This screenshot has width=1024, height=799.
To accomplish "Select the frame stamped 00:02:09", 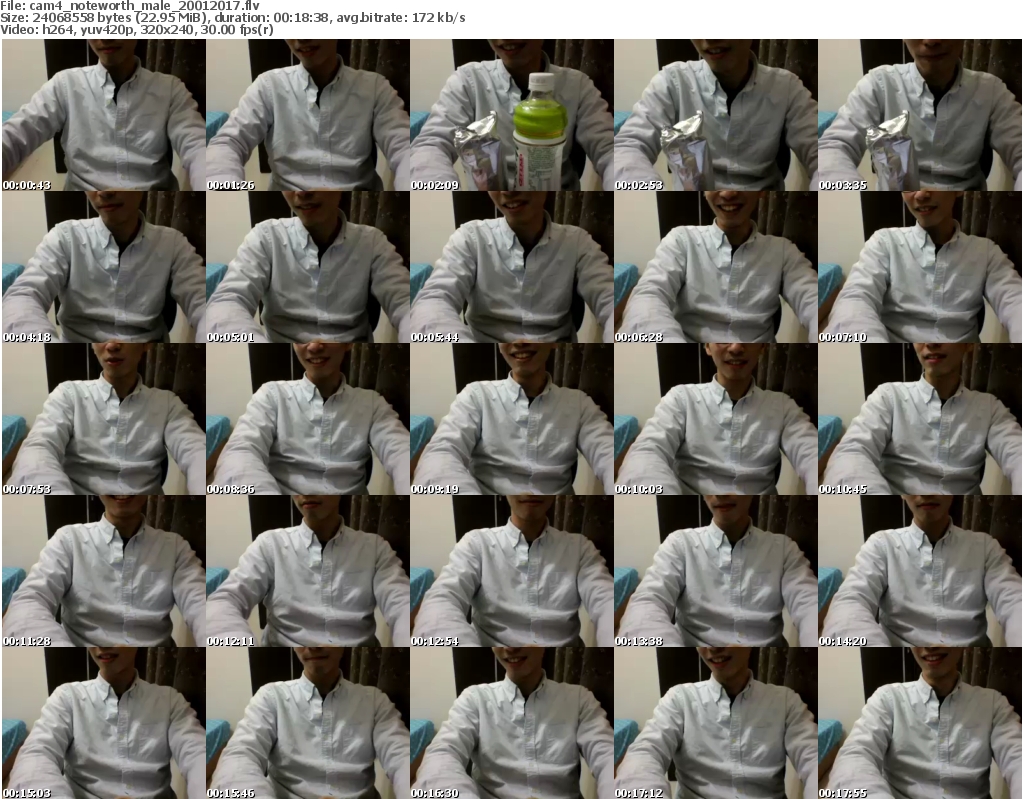I will [512, 115].
